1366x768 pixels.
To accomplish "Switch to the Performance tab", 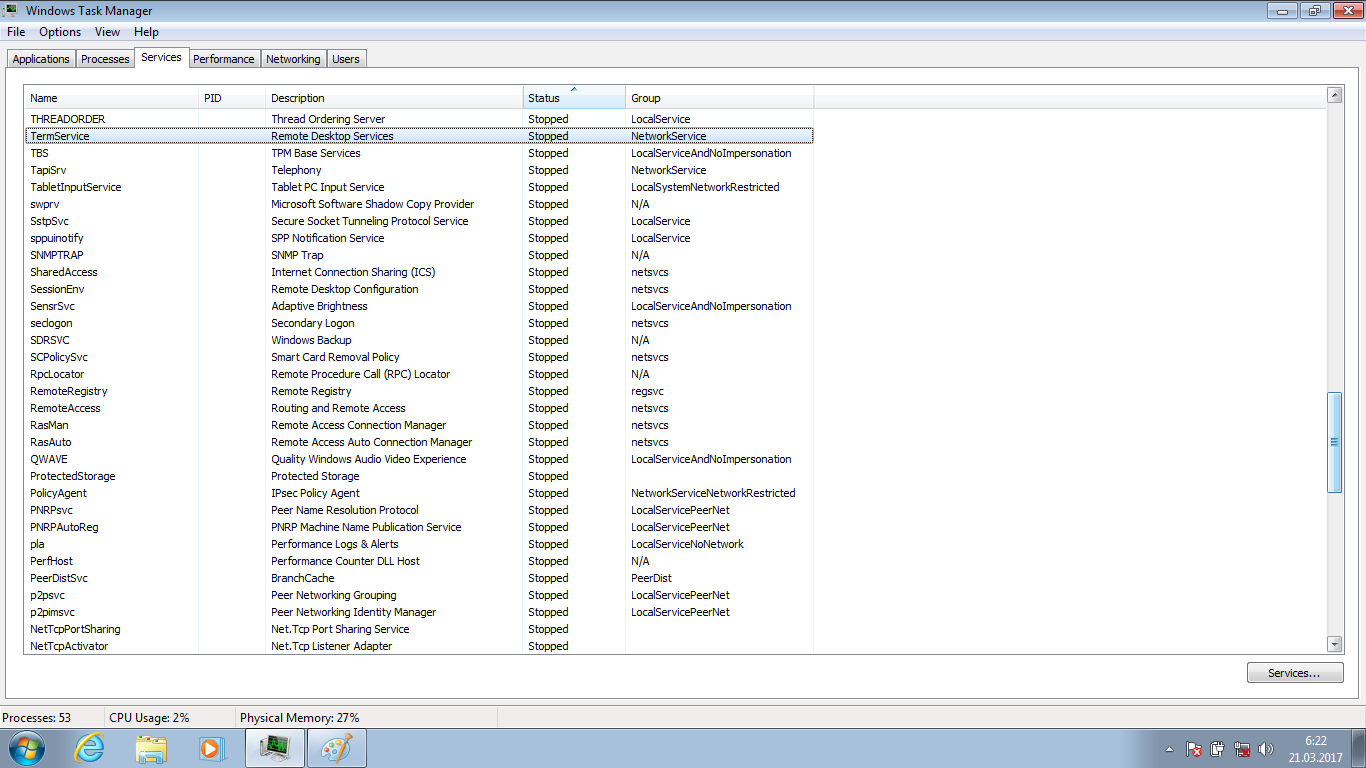I will [x=223, y=59].
